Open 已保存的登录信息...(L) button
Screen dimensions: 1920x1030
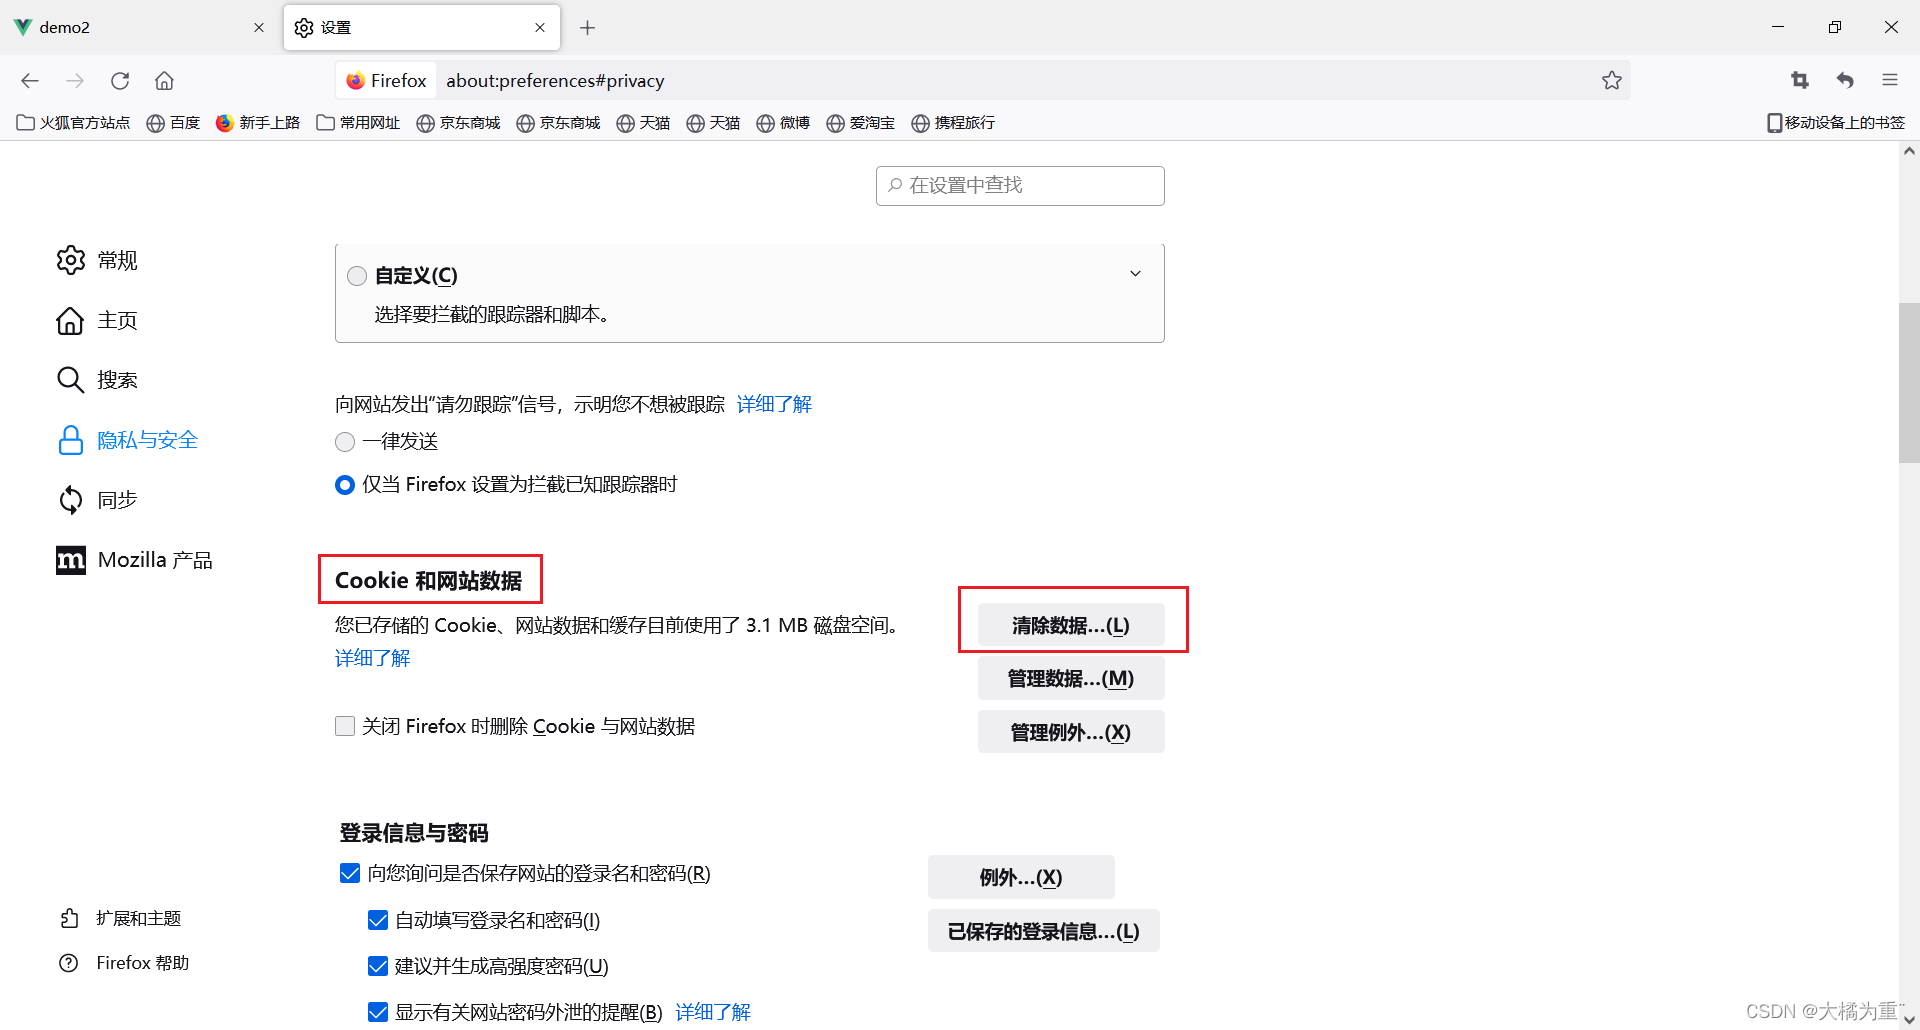point(1044,931)
